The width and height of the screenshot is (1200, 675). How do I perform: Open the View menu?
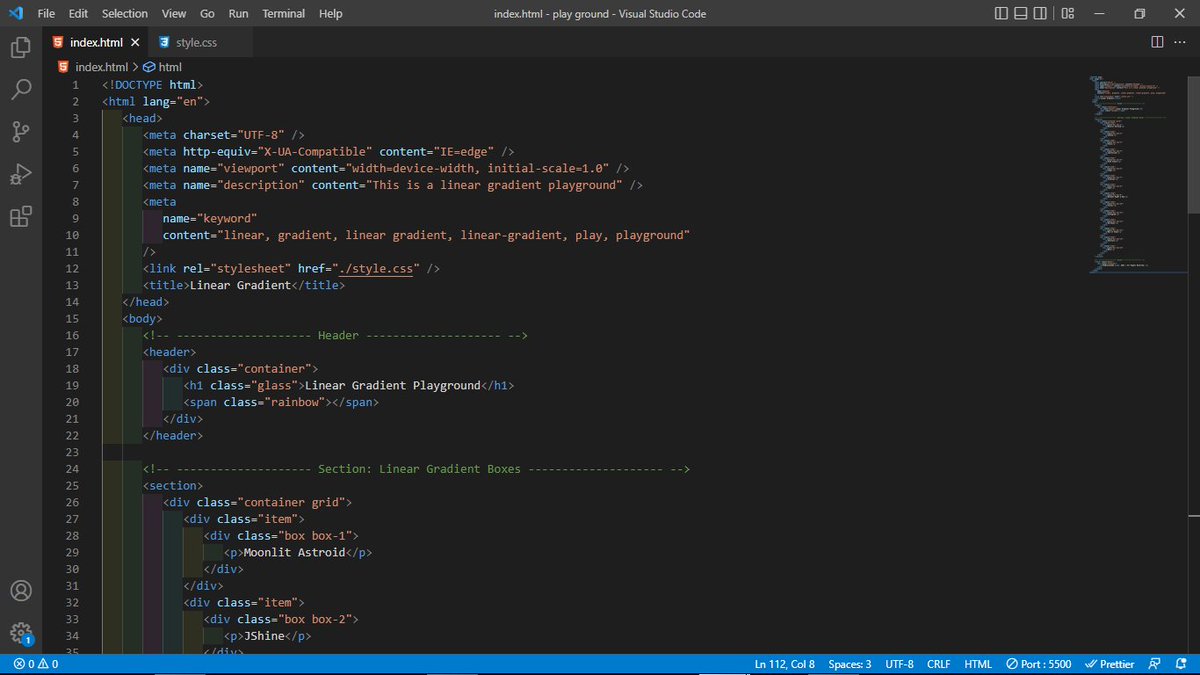(174, 13)
